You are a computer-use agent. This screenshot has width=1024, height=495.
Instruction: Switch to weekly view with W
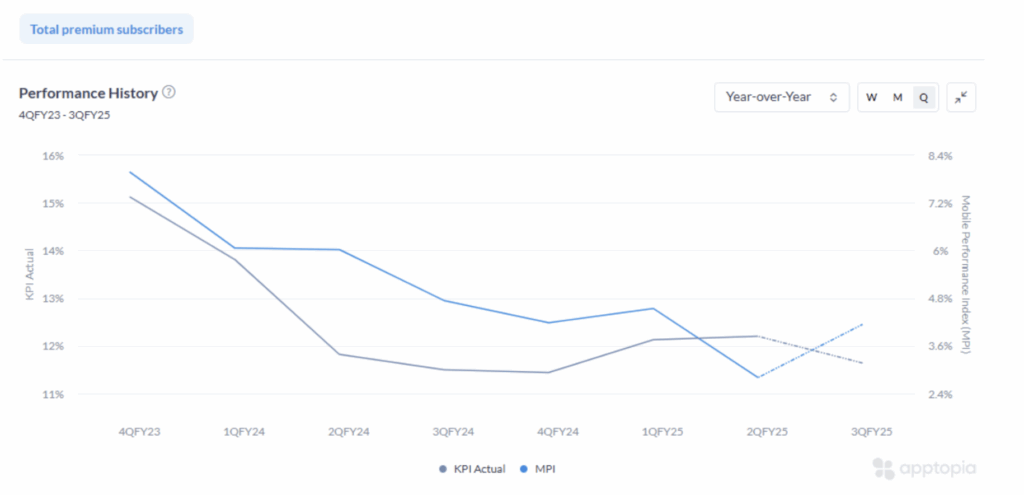(871, 97)
